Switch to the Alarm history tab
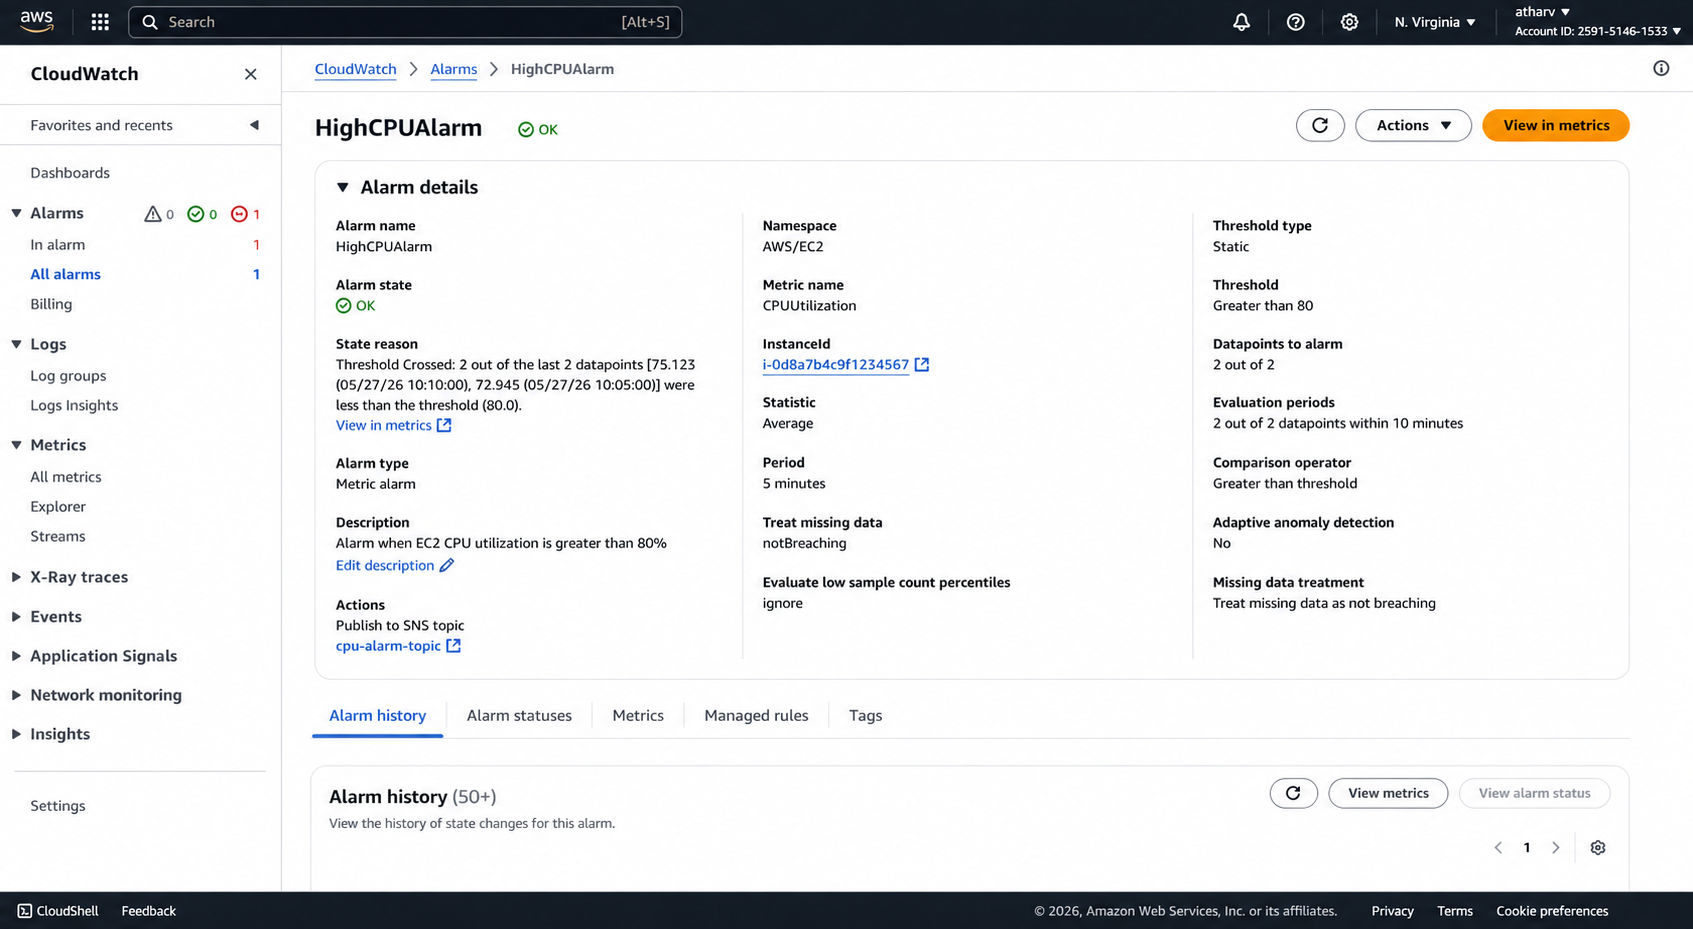Image resolution: width=1693 pixels, height=929 pixels. tap(378, 716)
